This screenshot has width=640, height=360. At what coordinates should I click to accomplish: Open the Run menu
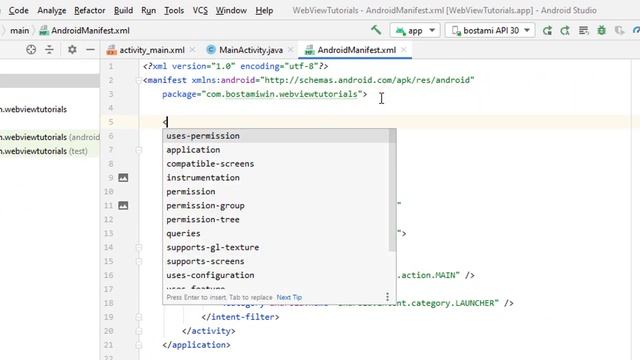click(x=149, y=10)
